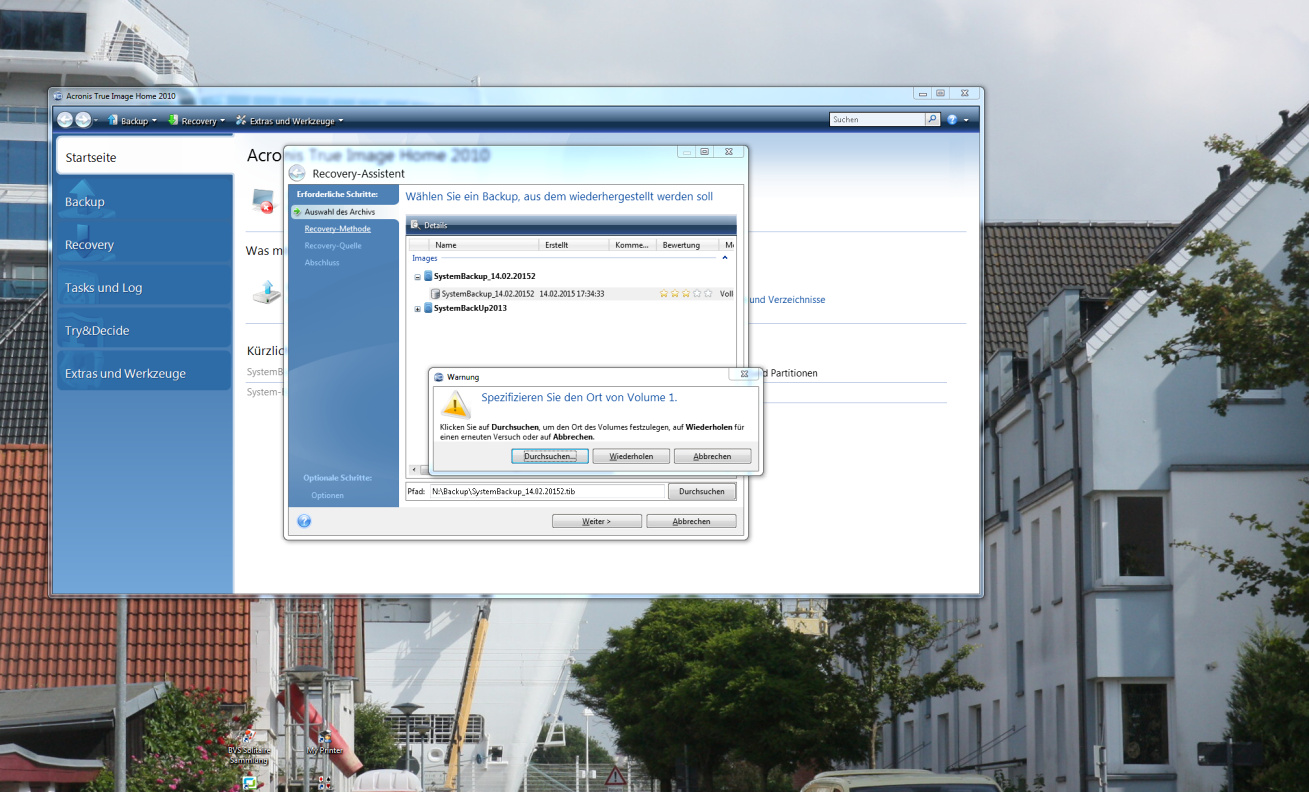Click the Bewertung column header
Image resolution: width=1309 pixels, height=792 pixels.
tap(687, 245)
